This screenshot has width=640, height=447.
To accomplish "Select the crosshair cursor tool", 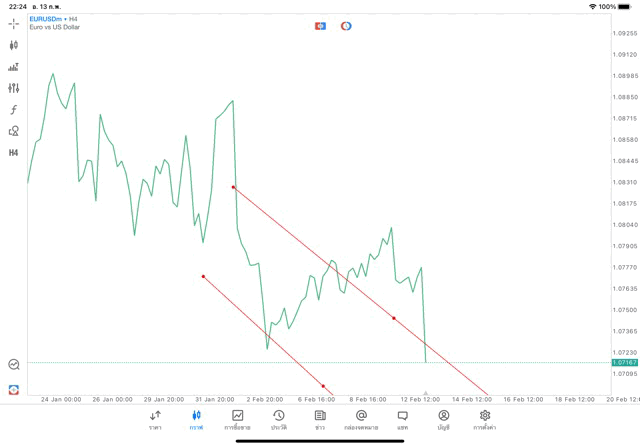I will [13, 23].
